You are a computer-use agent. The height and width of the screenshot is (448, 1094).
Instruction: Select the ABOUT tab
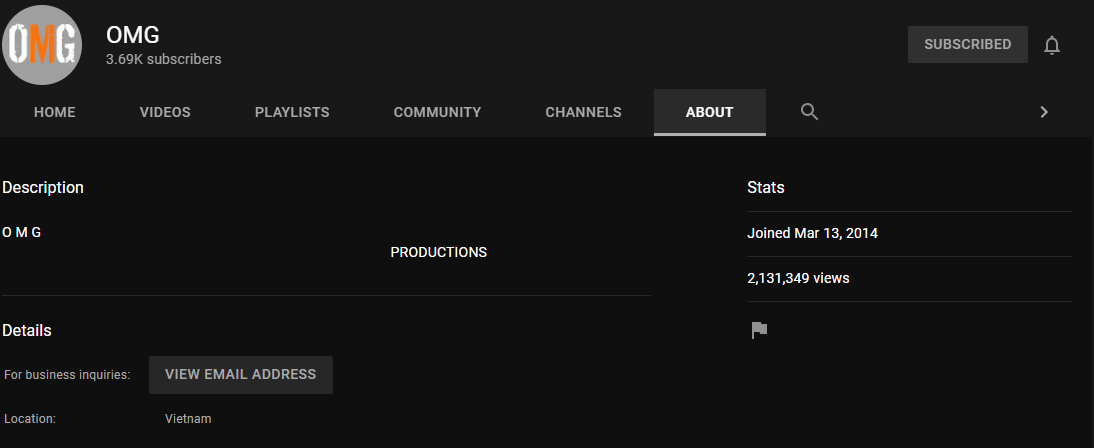[709, 112]
